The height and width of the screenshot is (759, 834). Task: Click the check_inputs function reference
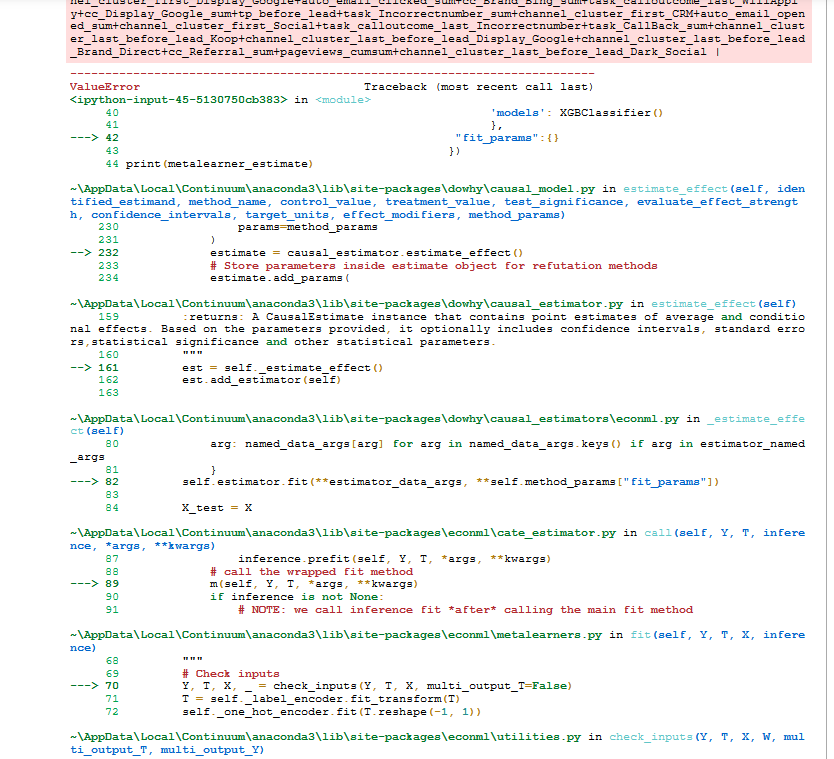[651, 737]
